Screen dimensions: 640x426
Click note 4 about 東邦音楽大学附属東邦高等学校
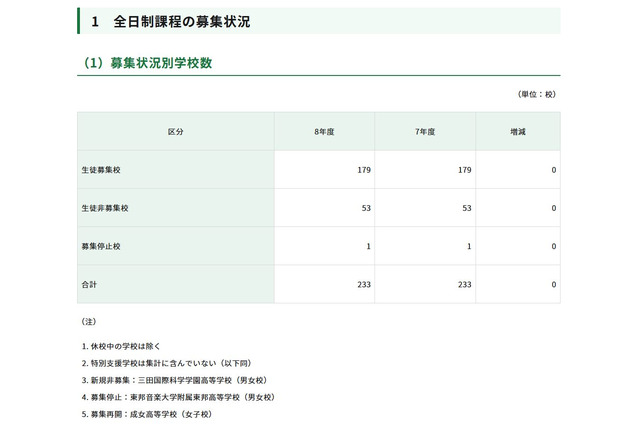coord(177,397)
